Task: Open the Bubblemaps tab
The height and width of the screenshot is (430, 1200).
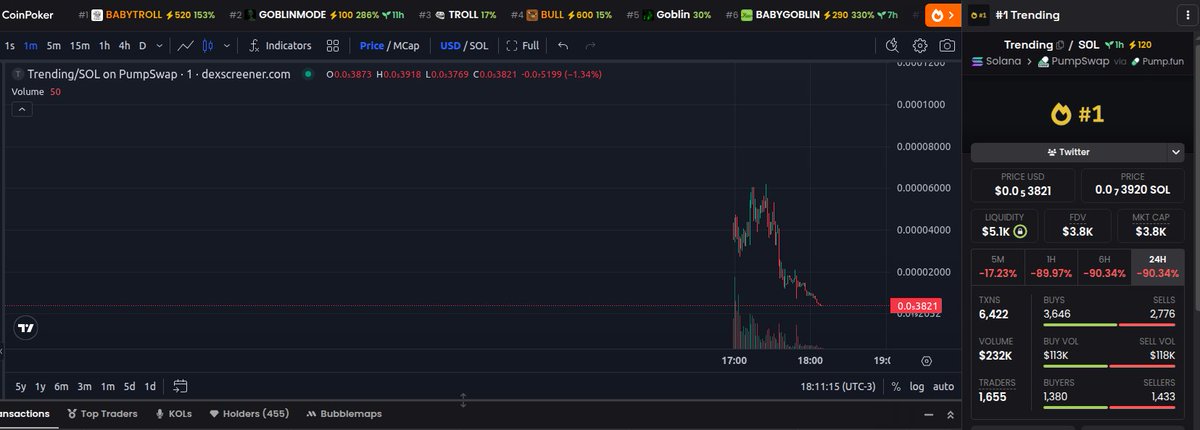Action: click(342, 413)
